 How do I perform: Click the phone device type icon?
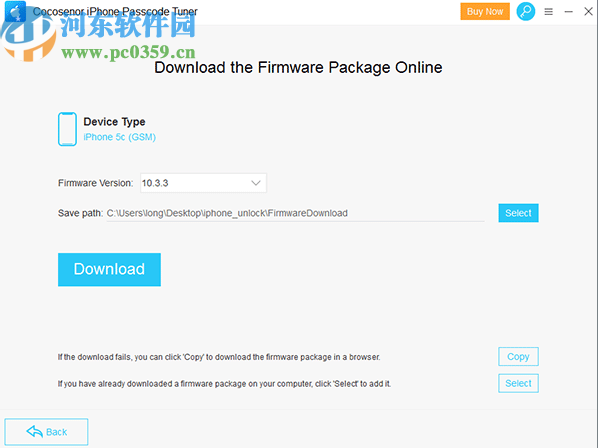click(x=67, y=129)
